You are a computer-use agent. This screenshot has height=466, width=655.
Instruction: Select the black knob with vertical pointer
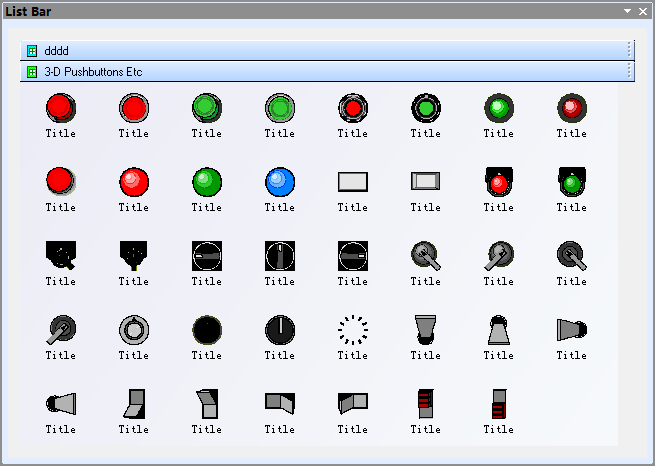tap(280, 330)
